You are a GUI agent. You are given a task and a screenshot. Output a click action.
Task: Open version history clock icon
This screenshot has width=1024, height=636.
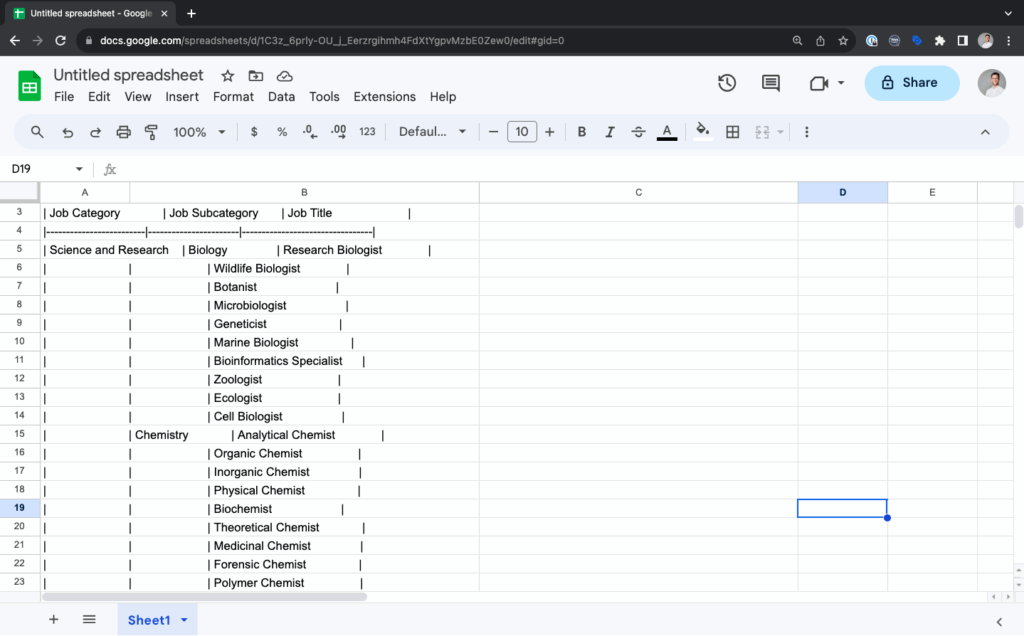tap(727, 83)
